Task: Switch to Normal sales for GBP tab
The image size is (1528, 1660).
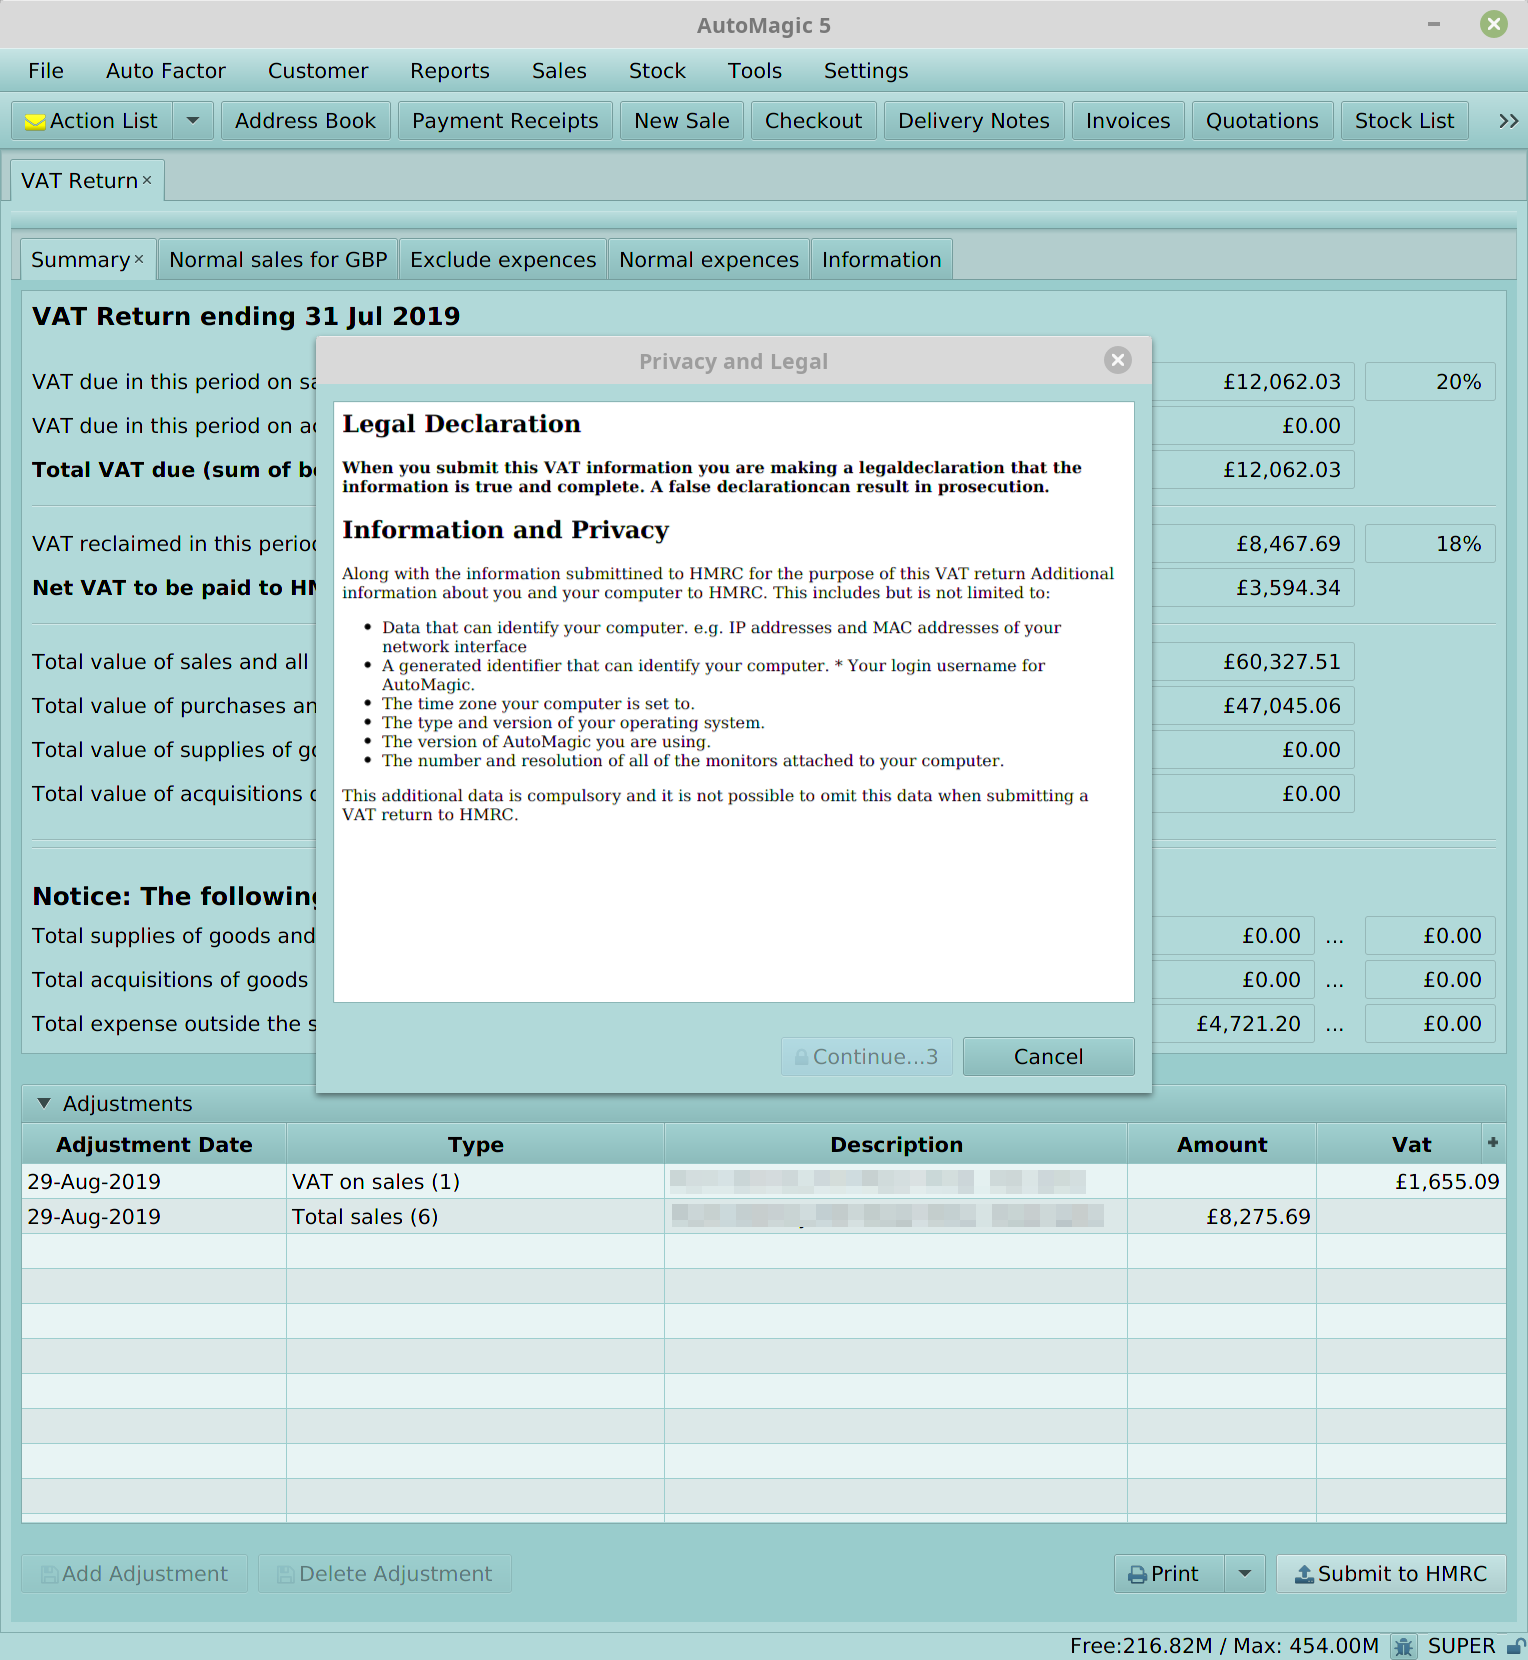Action: point(278,260)
